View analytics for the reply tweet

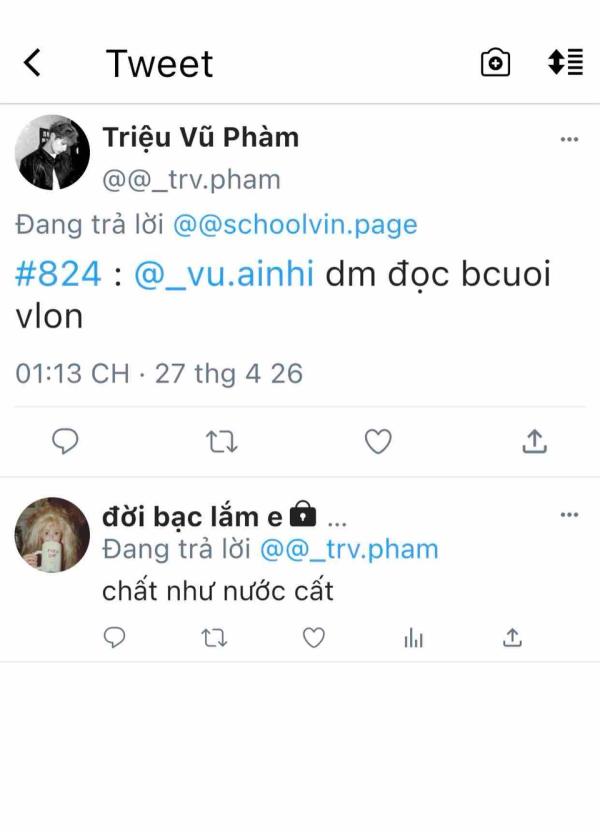pos(413,638)
